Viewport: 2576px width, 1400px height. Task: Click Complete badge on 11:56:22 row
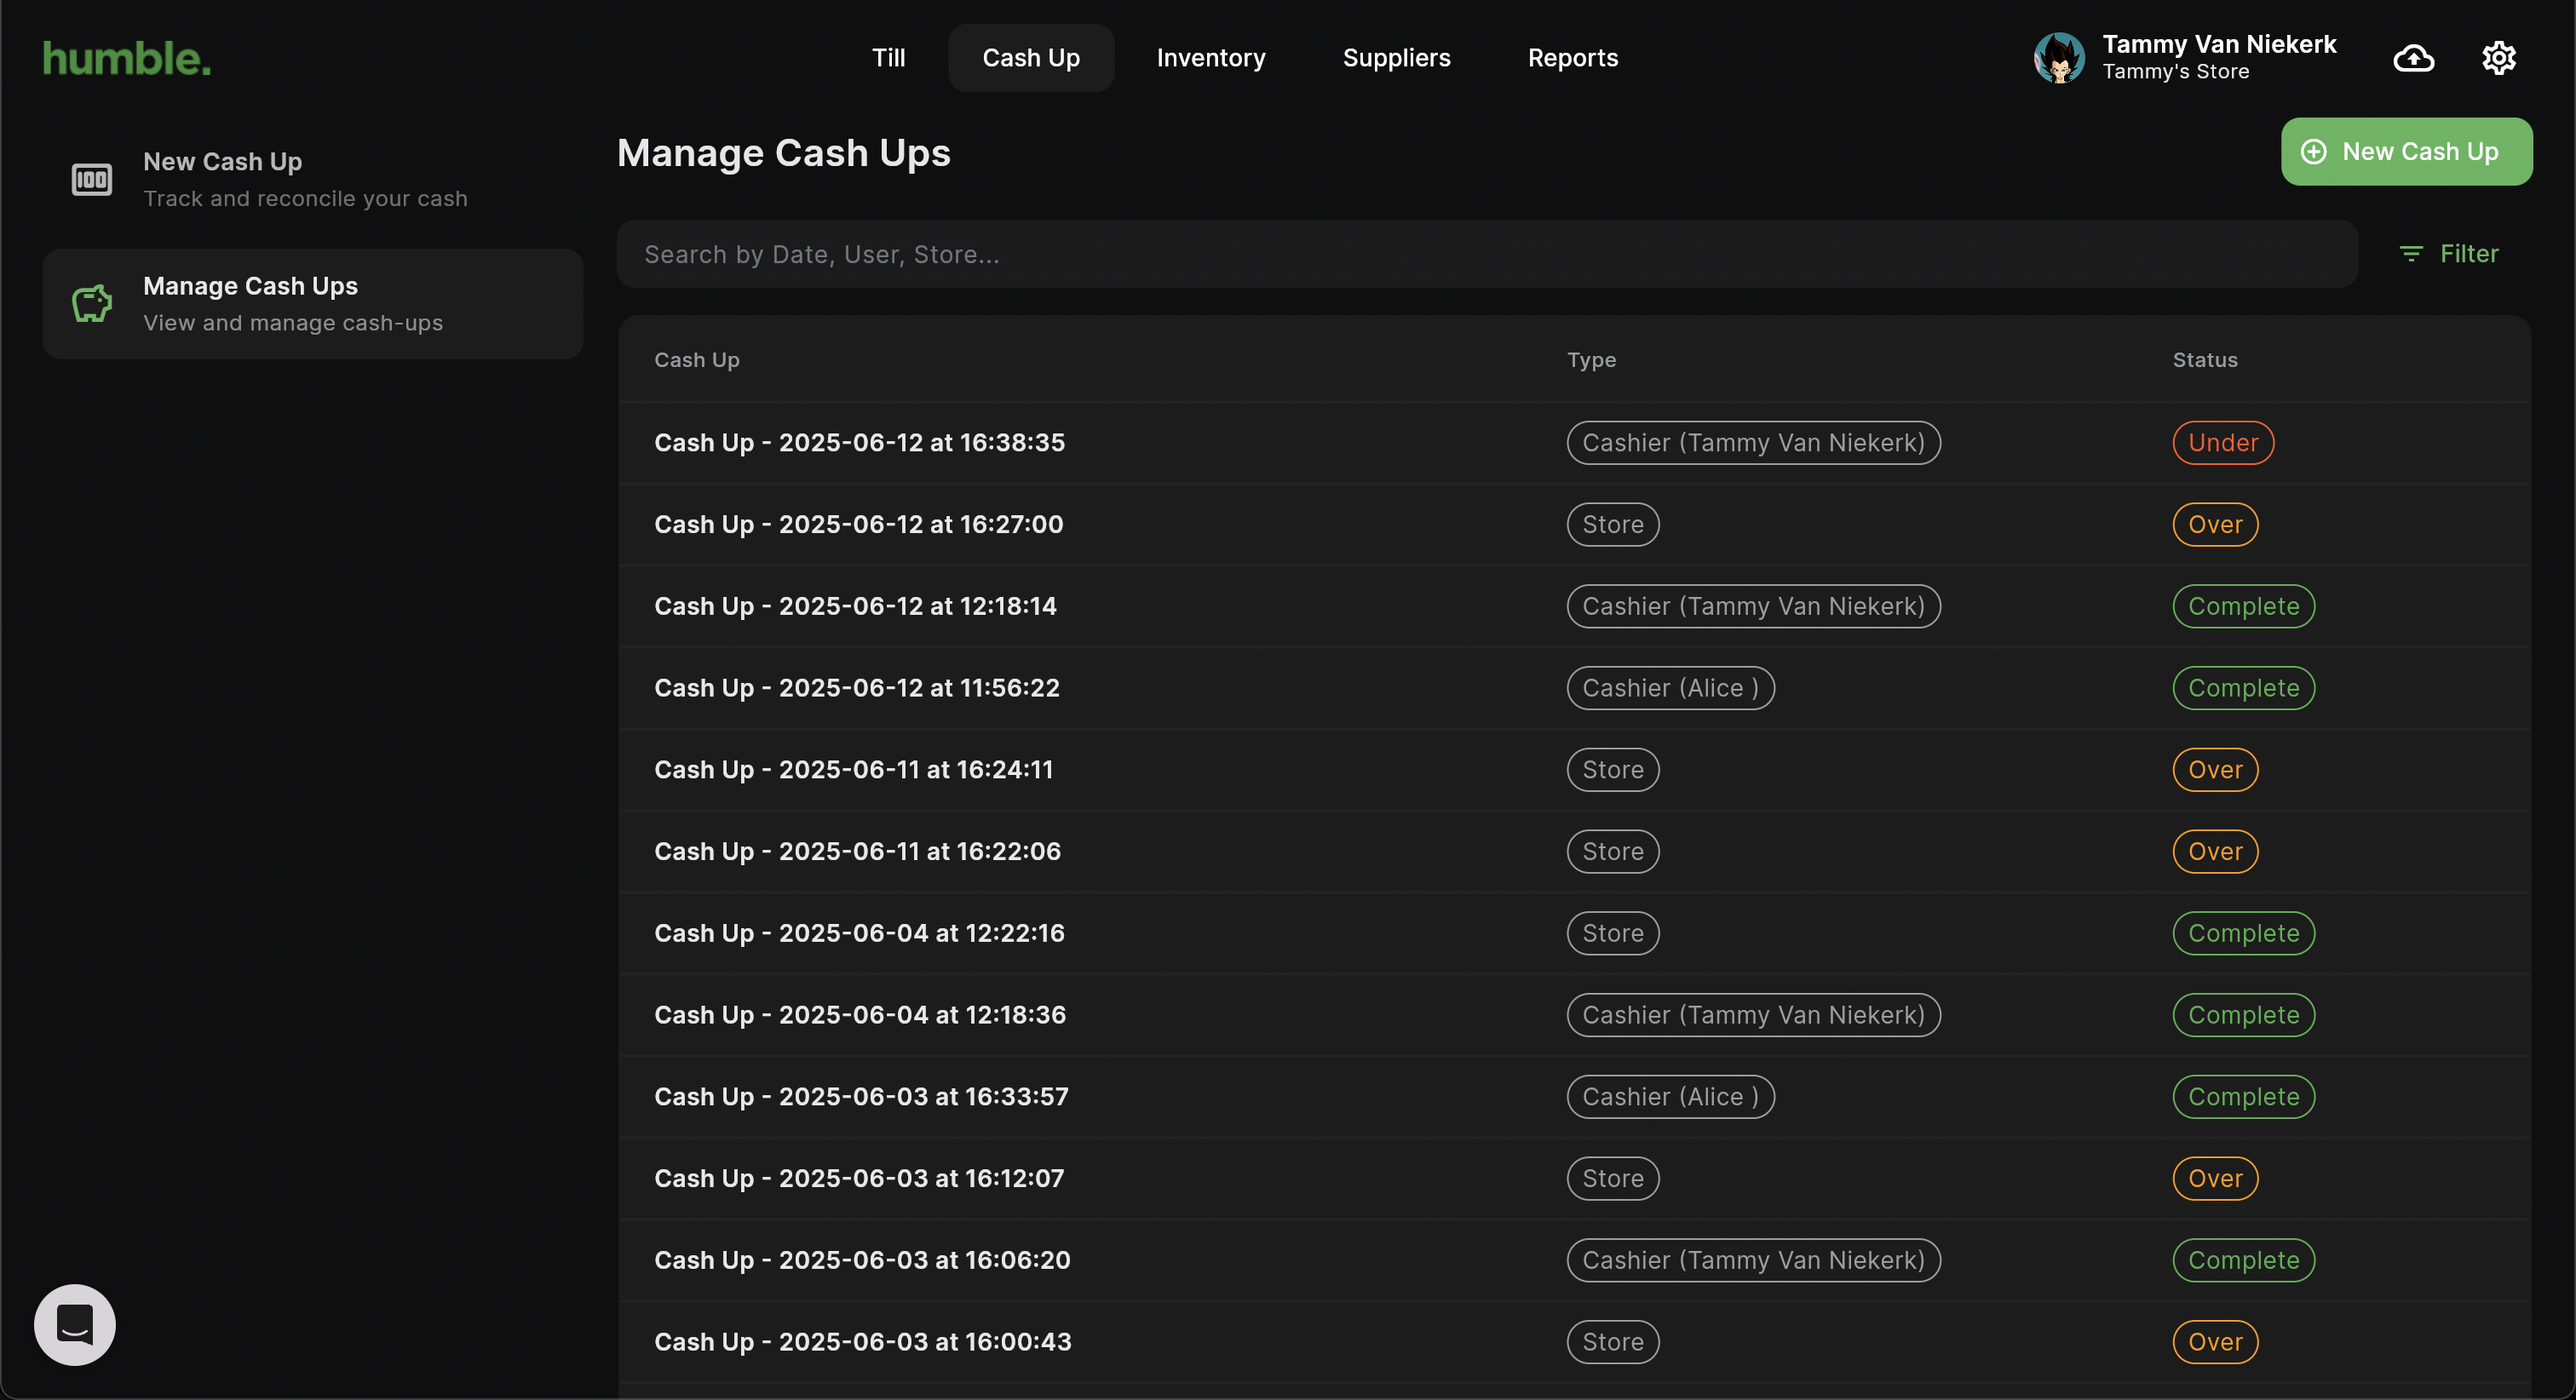(2243, 688)
